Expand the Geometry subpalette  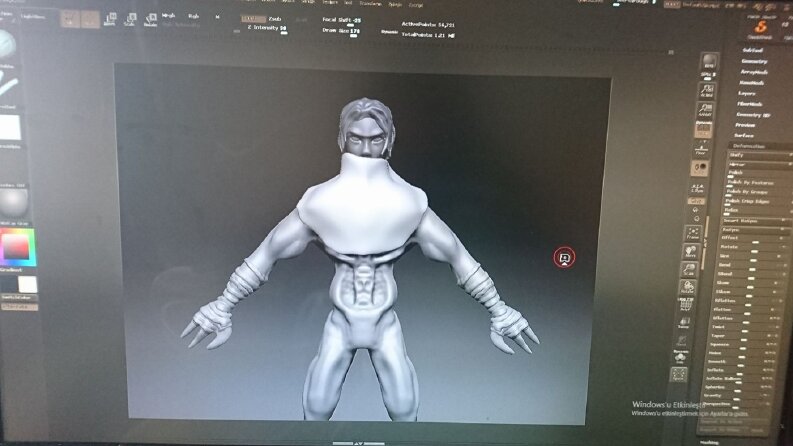pos(754,61)
